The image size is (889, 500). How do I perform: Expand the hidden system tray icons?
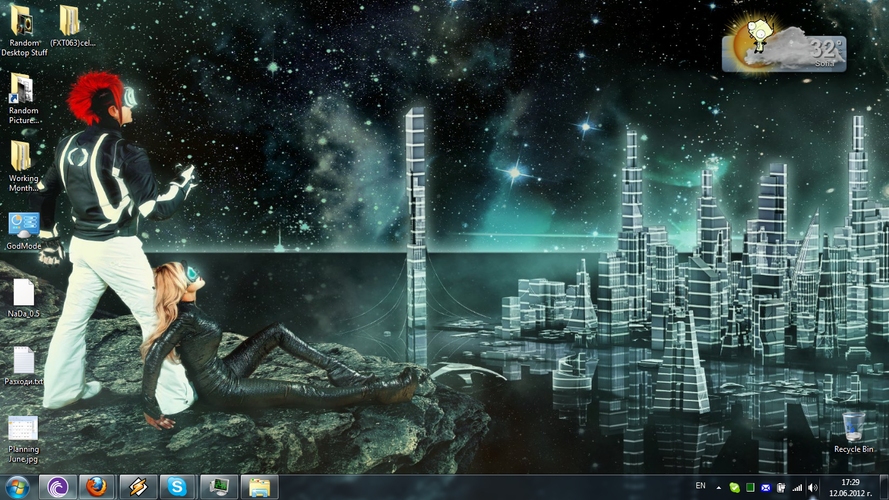click(719, 487)
